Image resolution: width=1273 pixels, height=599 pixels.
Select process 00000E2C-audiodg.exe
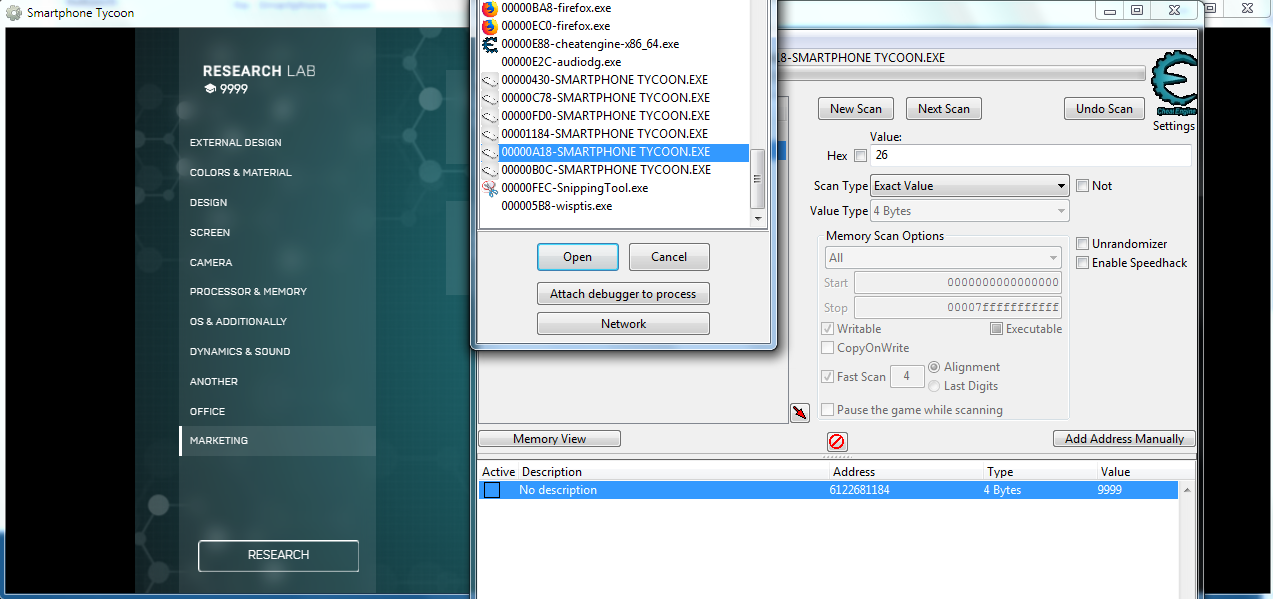pyautogui.click(x=560, y=62)
